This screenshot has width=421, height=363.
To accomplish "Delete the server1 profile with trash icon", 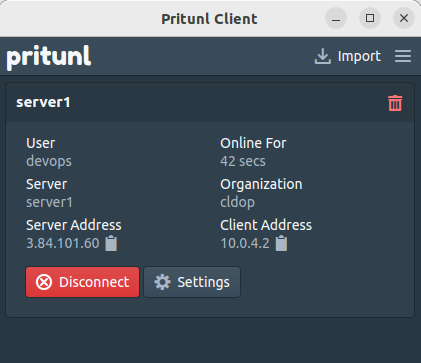I will pos(395,103).
